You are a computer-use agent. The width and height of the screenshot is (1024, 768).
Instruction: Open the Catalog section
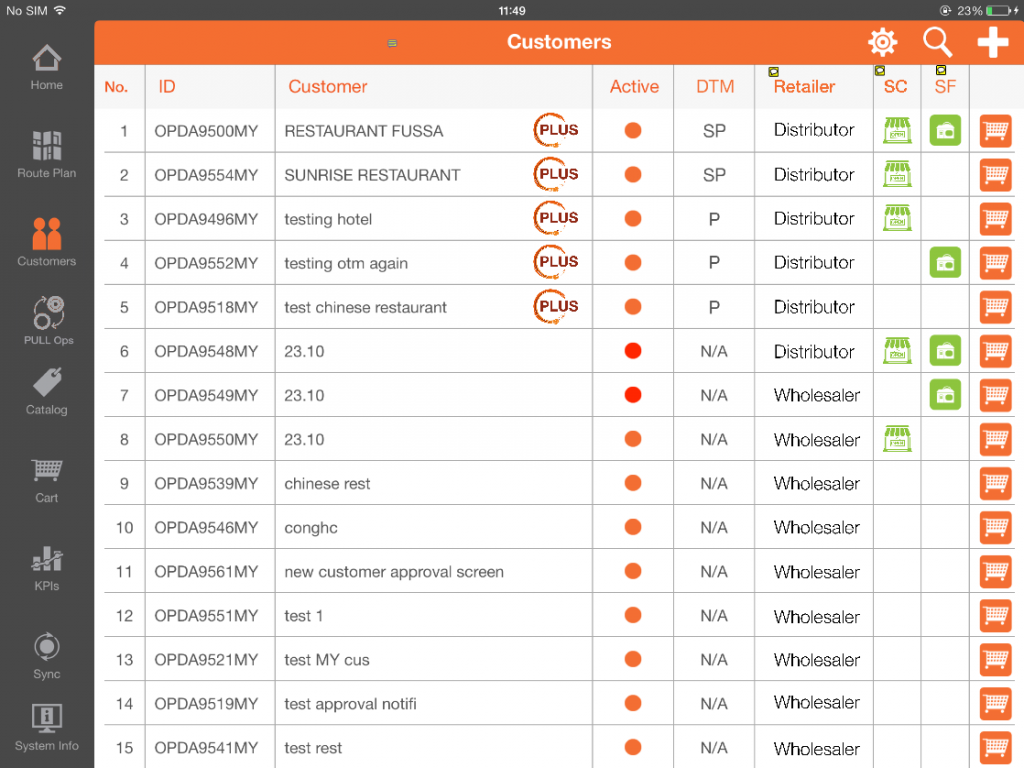46,392
